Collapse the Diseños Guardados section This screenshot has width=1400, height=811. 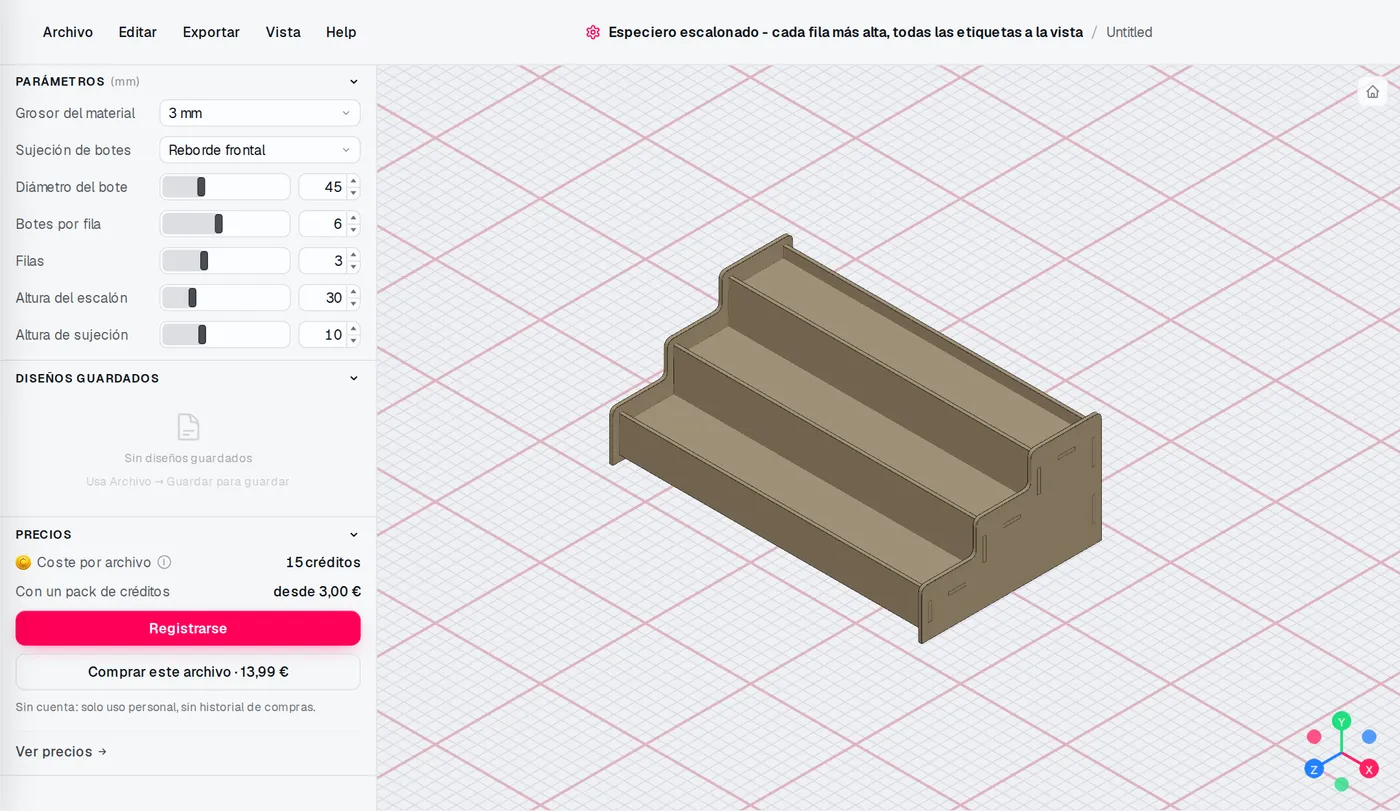(353, 379)
